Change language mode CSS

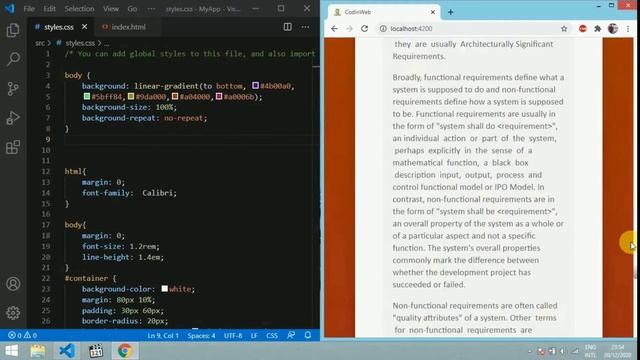click(272, 336)
